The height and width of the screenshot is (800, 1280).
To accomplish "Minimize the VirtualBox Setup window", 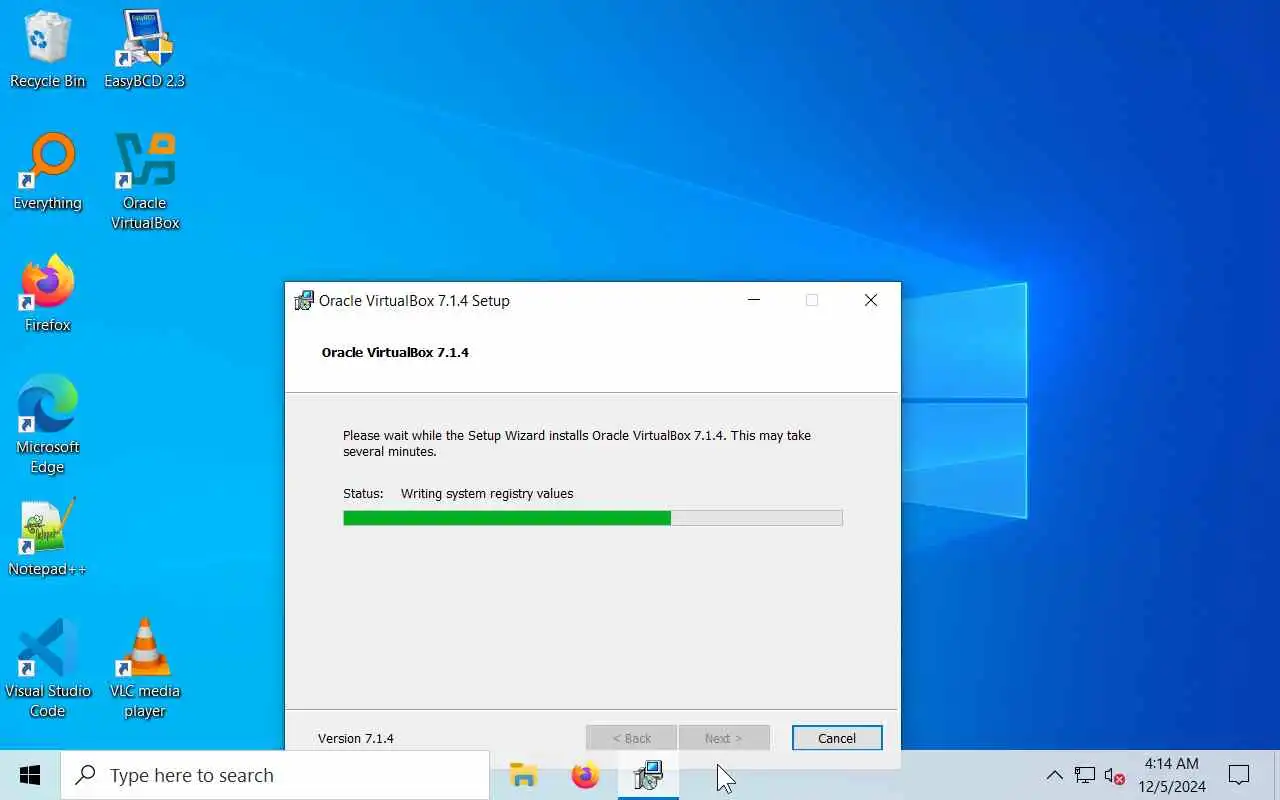I will pyautogui.click(x=754, y=300).
